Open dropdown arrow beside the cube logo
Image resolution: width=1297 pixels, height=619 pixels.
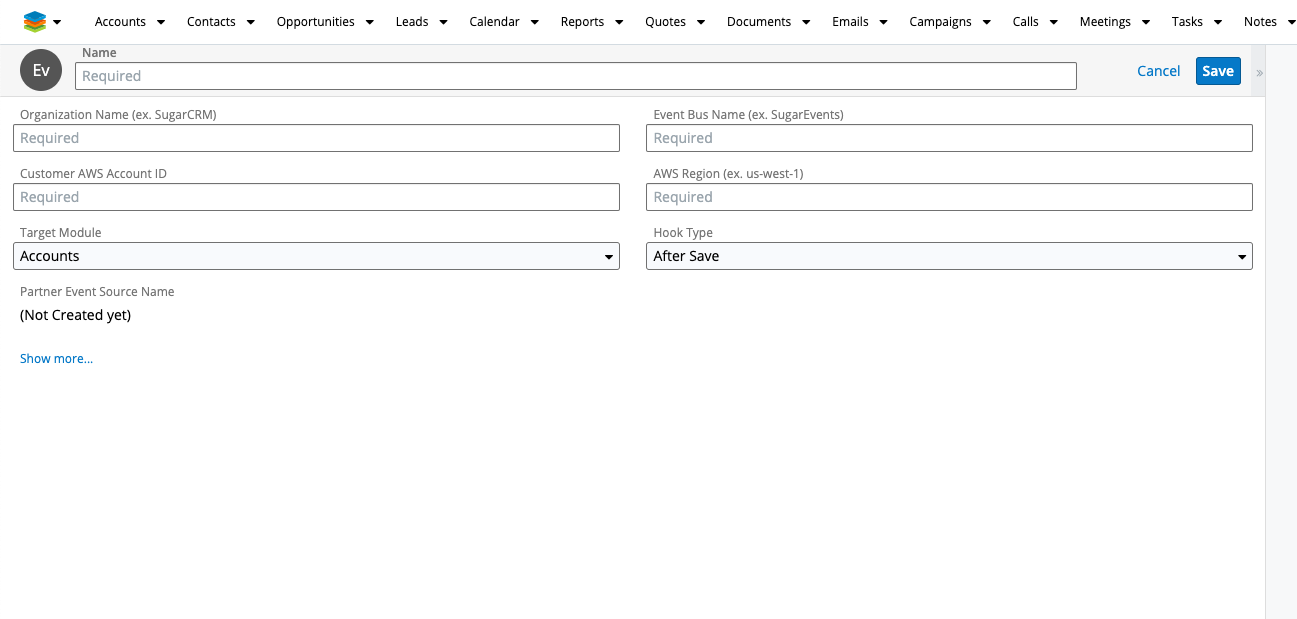(57, 22)
